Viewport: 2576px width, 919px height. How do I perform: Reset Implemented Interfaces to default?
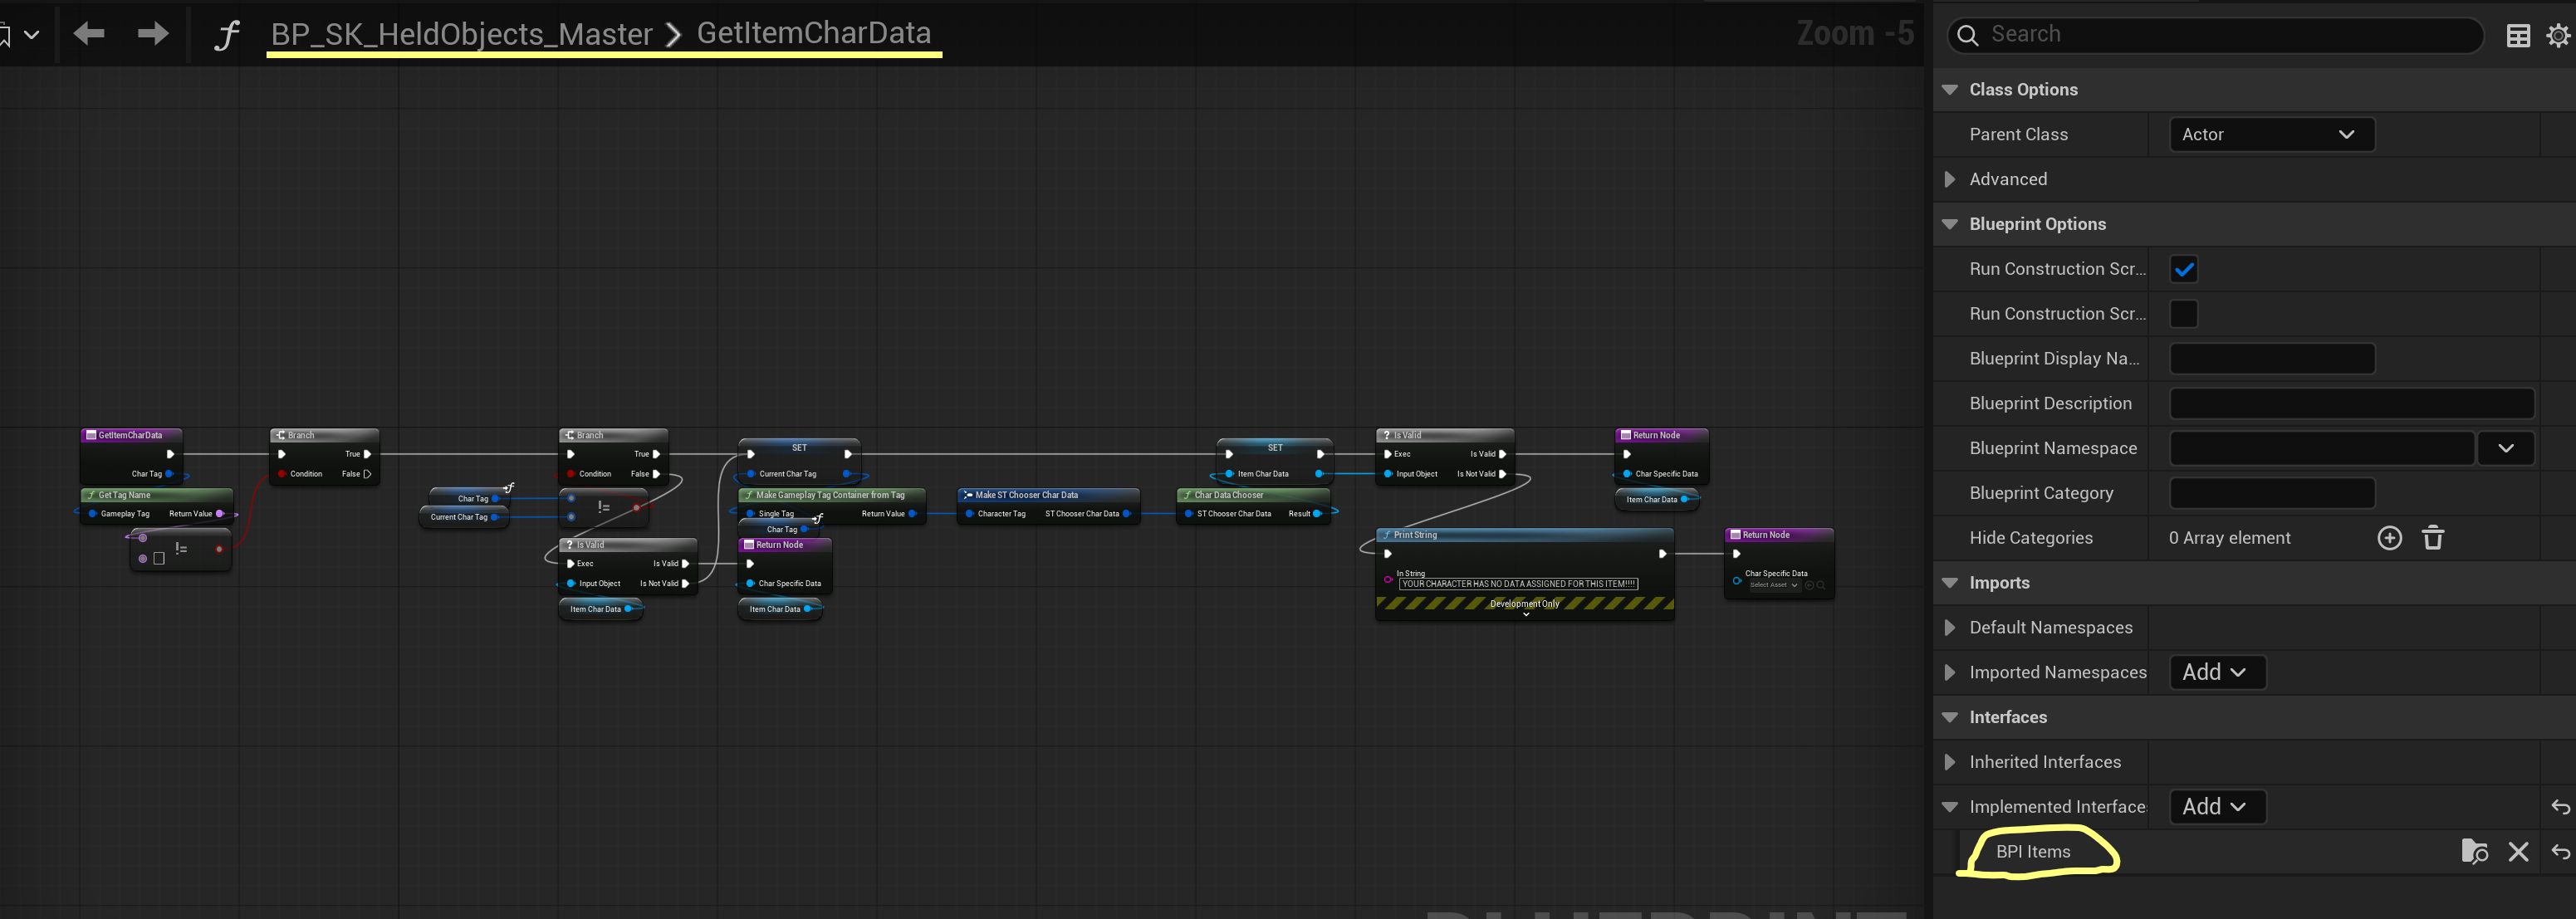[x=2559, y=807]
